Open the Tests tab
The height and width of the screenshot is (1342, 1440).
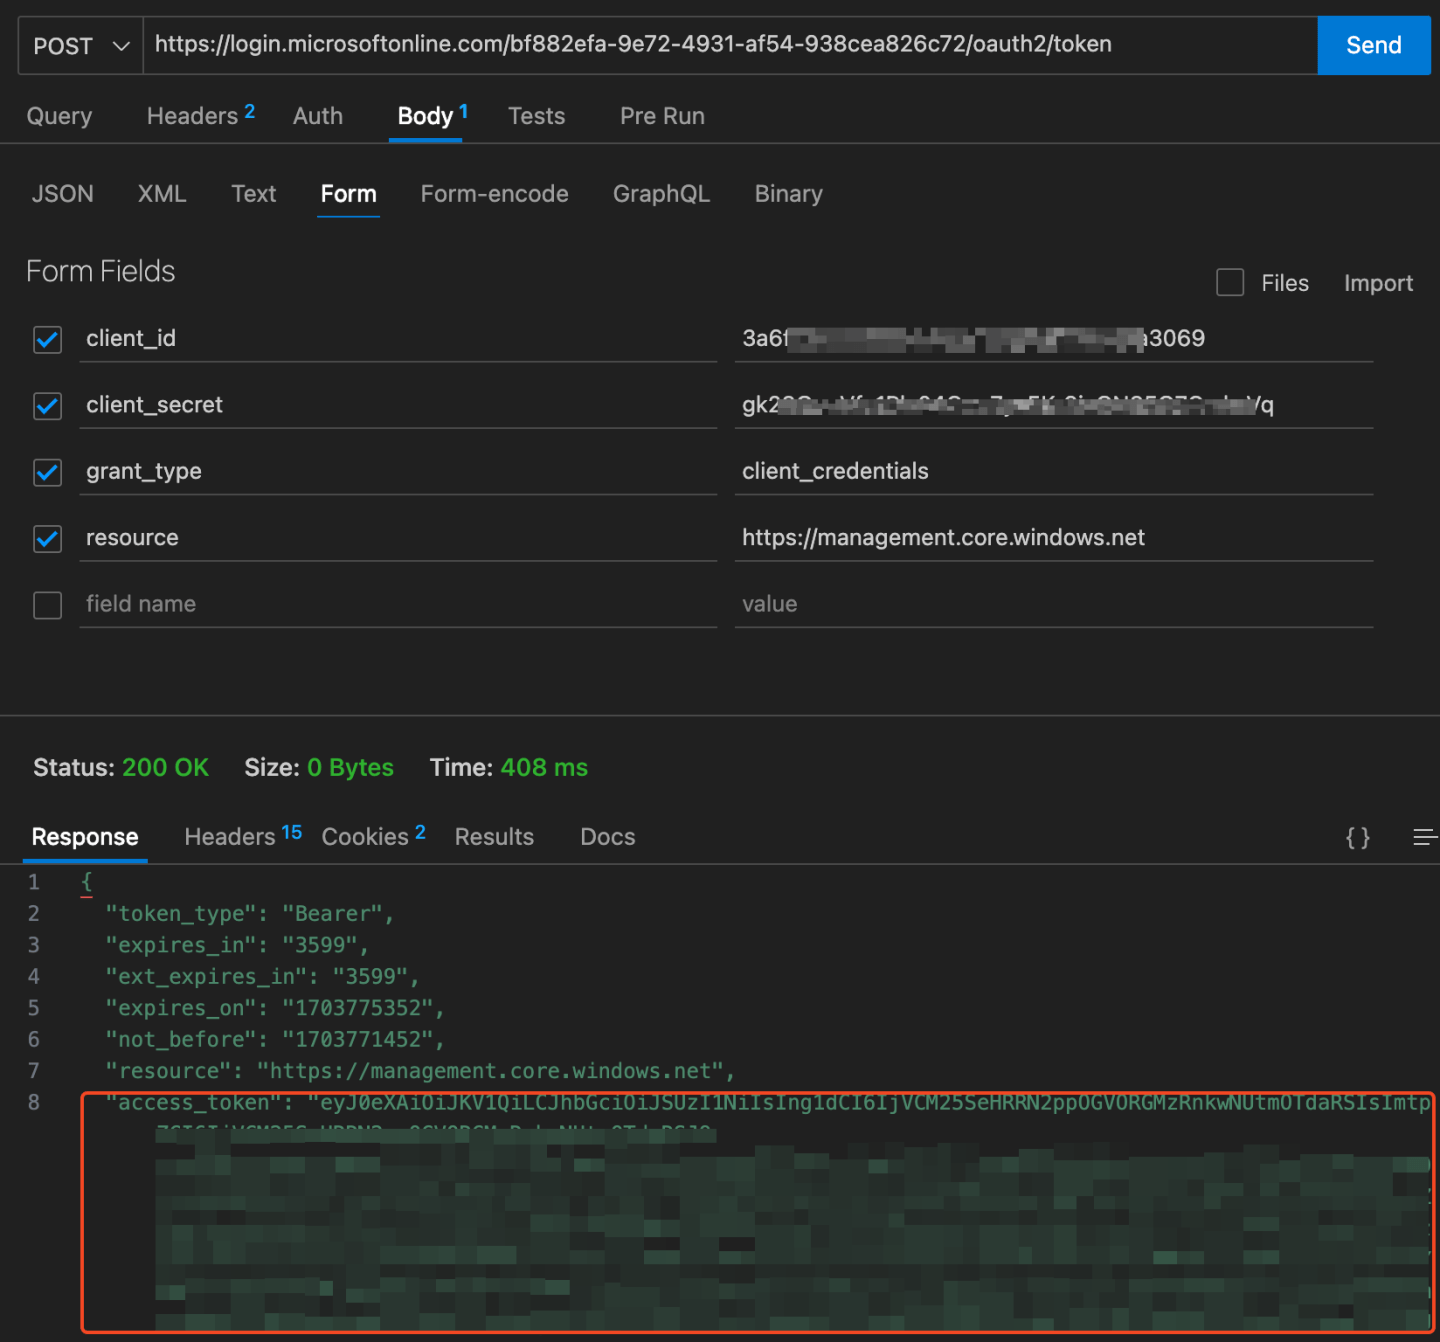point(536,116)
